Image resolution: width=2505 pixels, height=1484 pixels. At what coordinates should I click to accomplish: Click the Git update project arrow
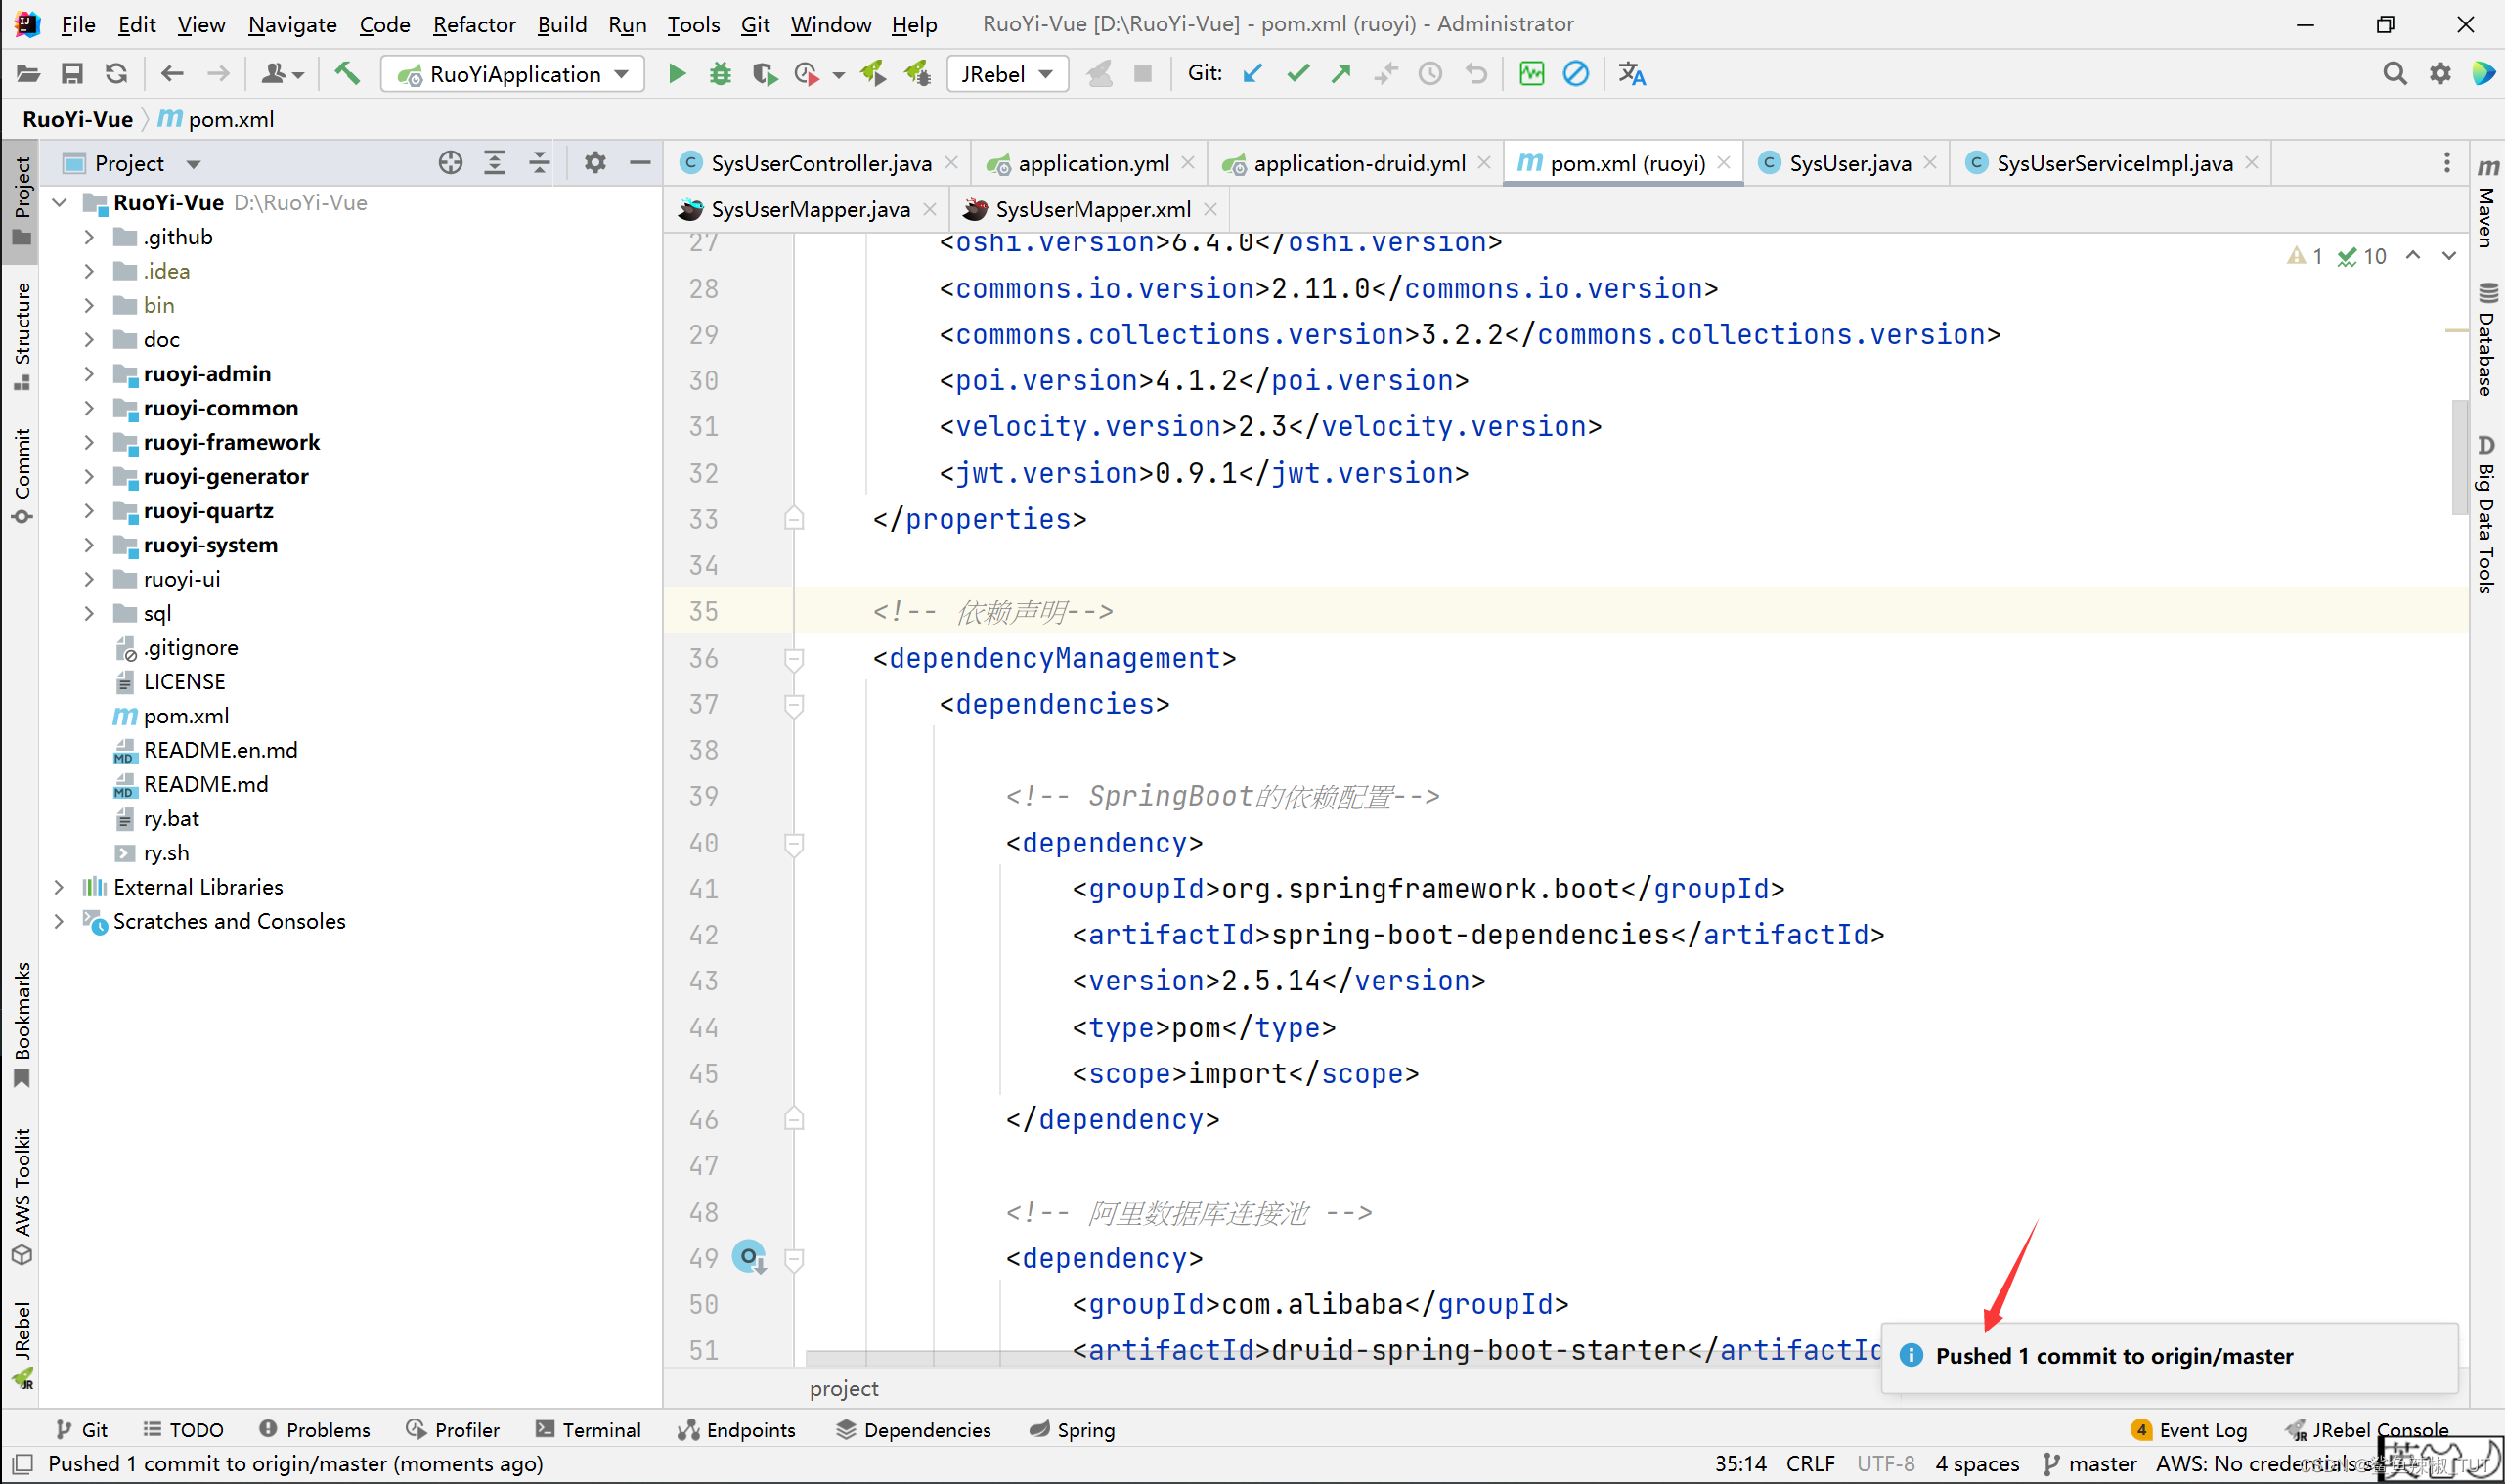(1253, 74)
